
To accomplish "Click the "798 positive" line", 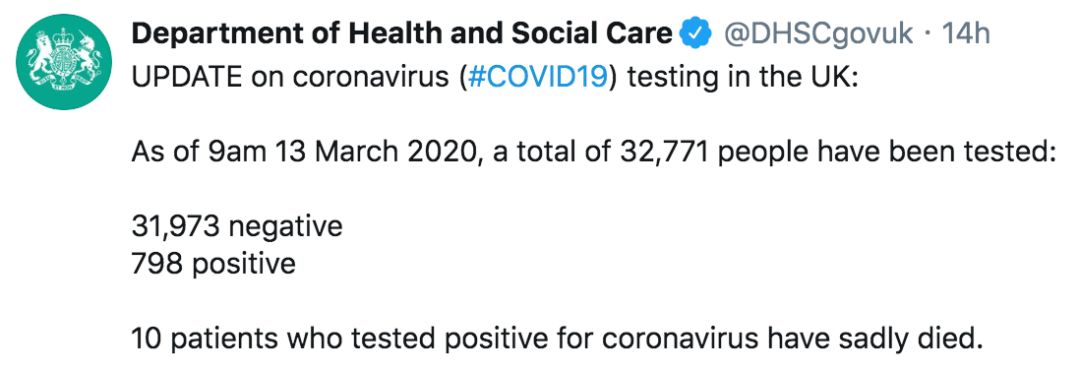I will [x=214, y=263].
